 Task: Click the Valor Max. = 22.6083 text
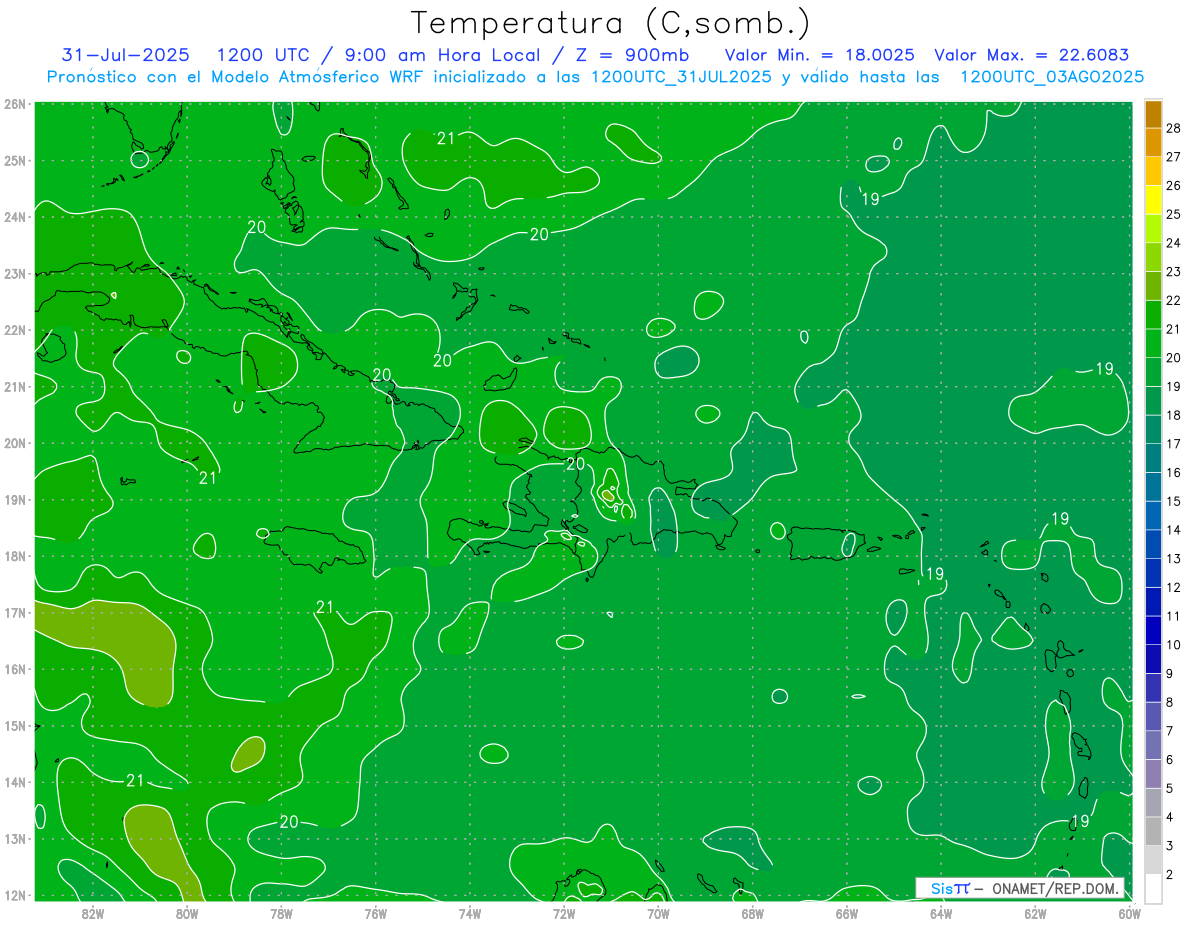1031,55
